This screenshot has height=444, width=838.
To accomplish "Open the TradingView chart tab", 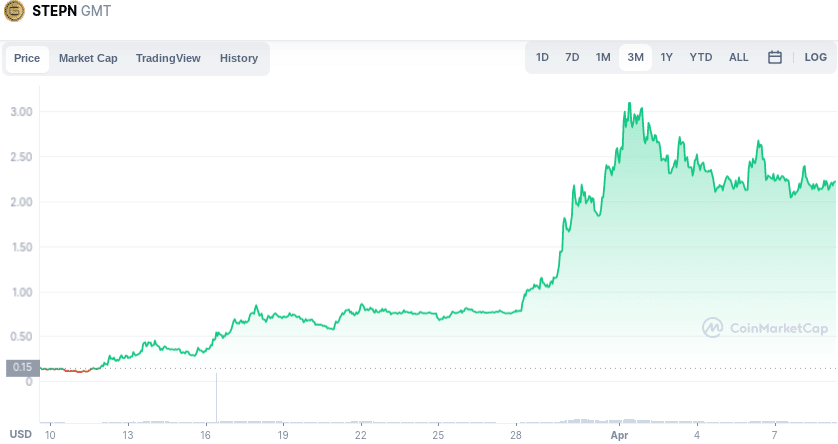I will pyautogui.click(x=168, y=58).
